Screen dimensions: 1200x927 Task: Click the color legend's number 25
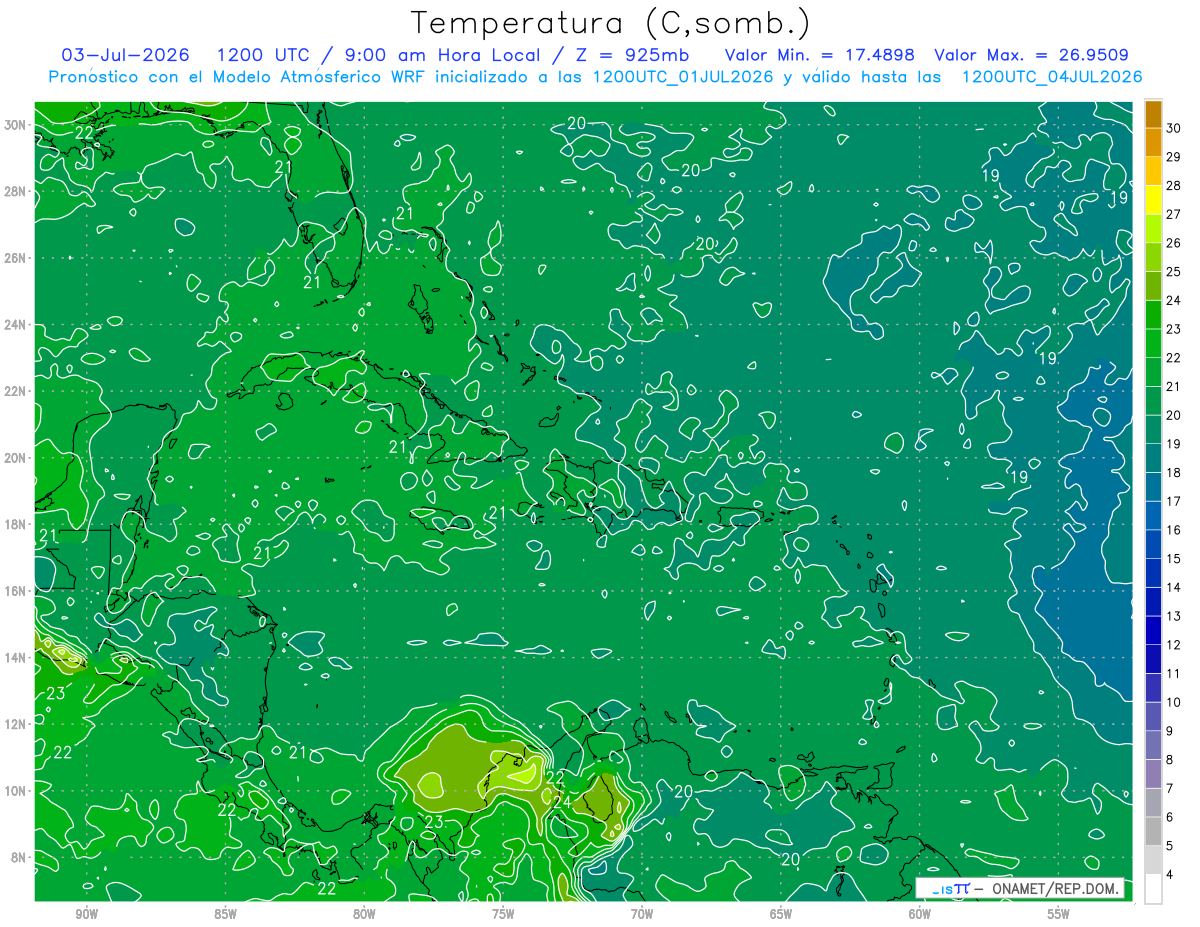click(x=1174, y=271)
